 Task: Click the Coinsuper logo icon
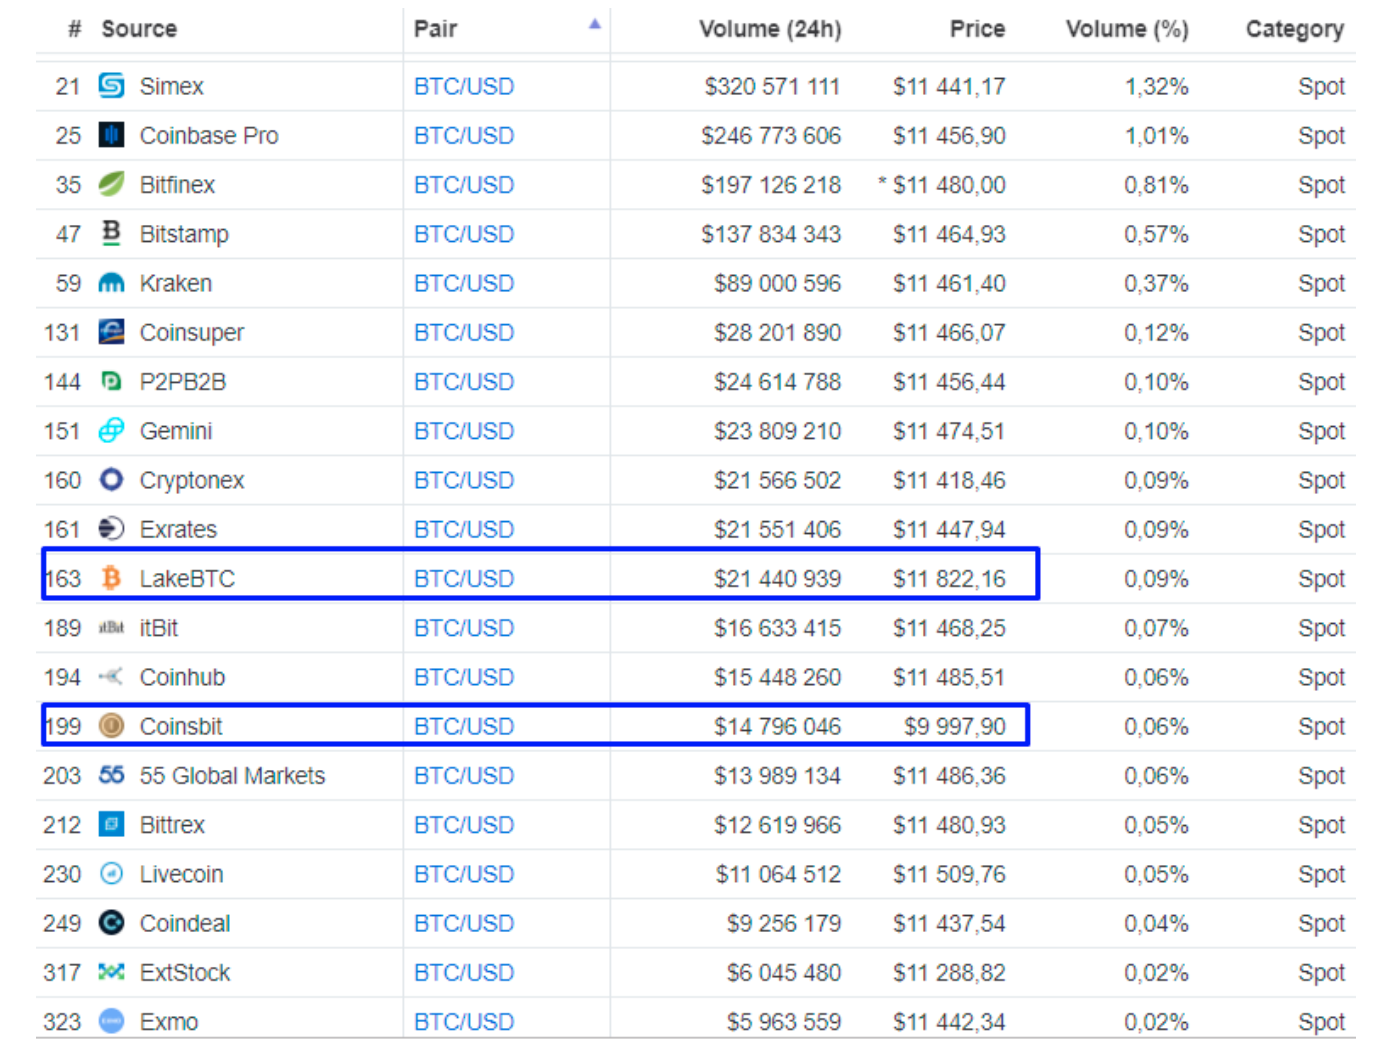111,332
